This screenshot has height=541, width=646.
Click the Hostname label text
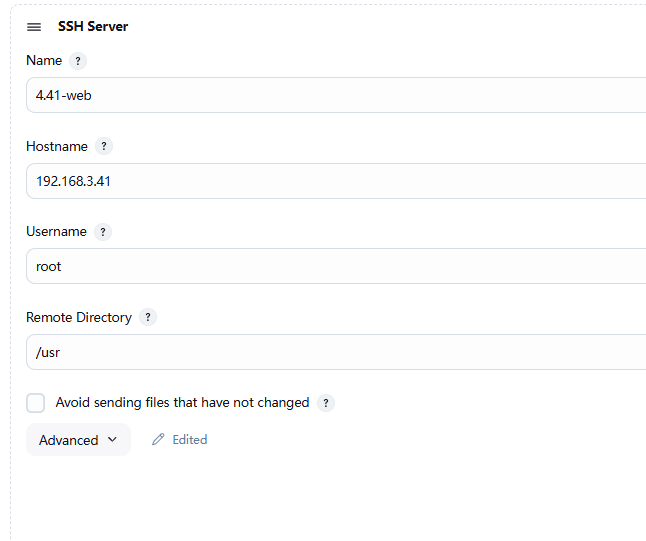tap(57, 147)
